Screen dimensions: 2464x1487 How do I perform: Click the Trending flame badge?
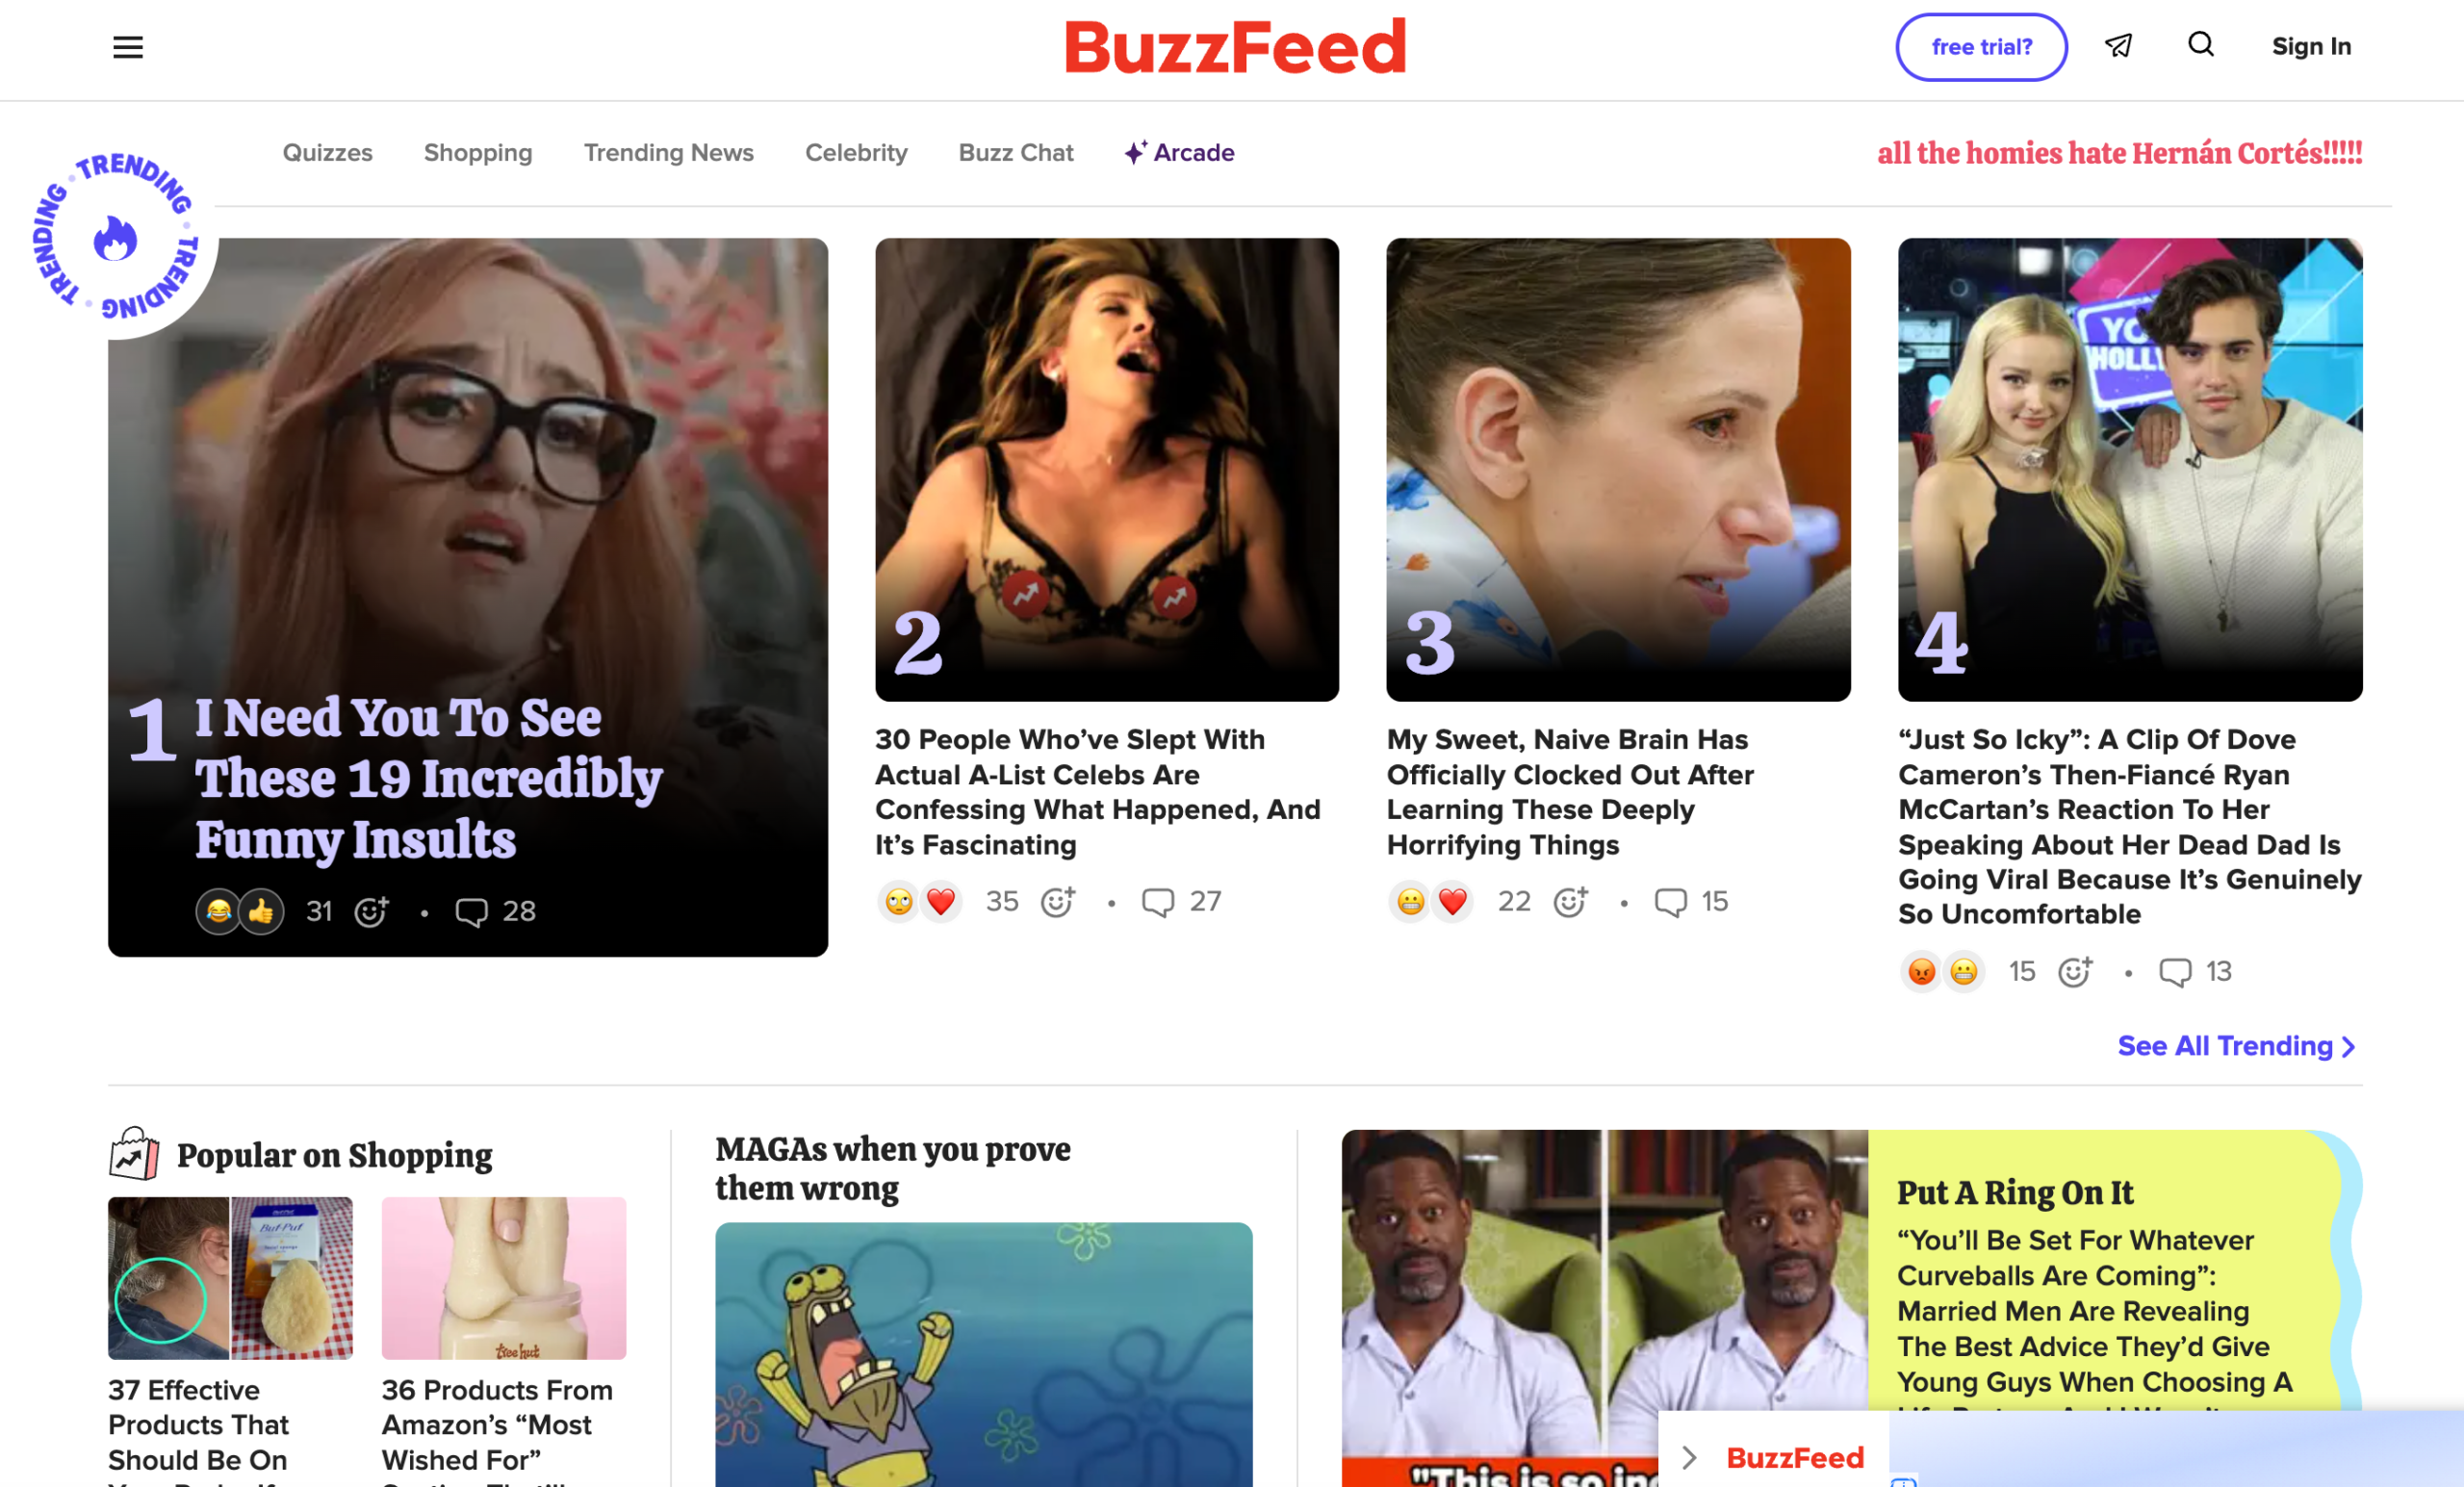tap(116, 237)
